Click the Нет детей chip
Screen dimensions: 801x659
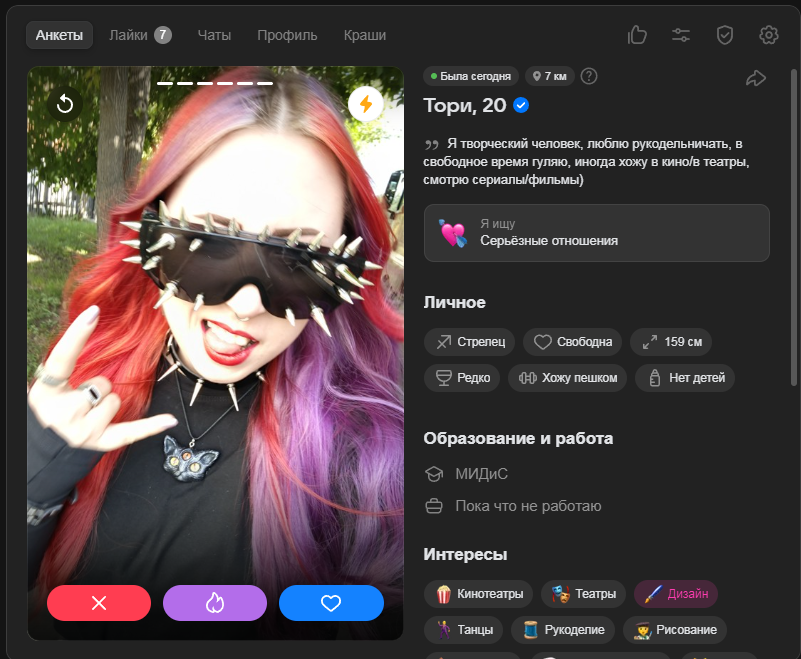pyautogui.click(x=685, y=378)
